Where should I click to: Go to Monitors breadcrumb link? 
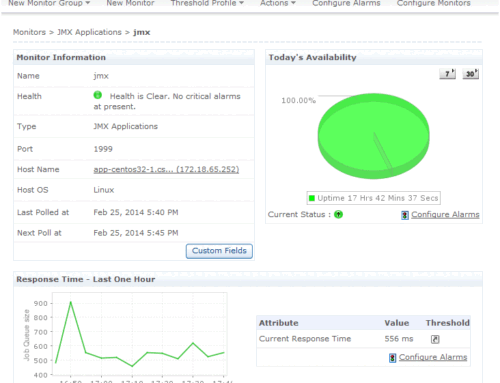[x=29, y=32]
